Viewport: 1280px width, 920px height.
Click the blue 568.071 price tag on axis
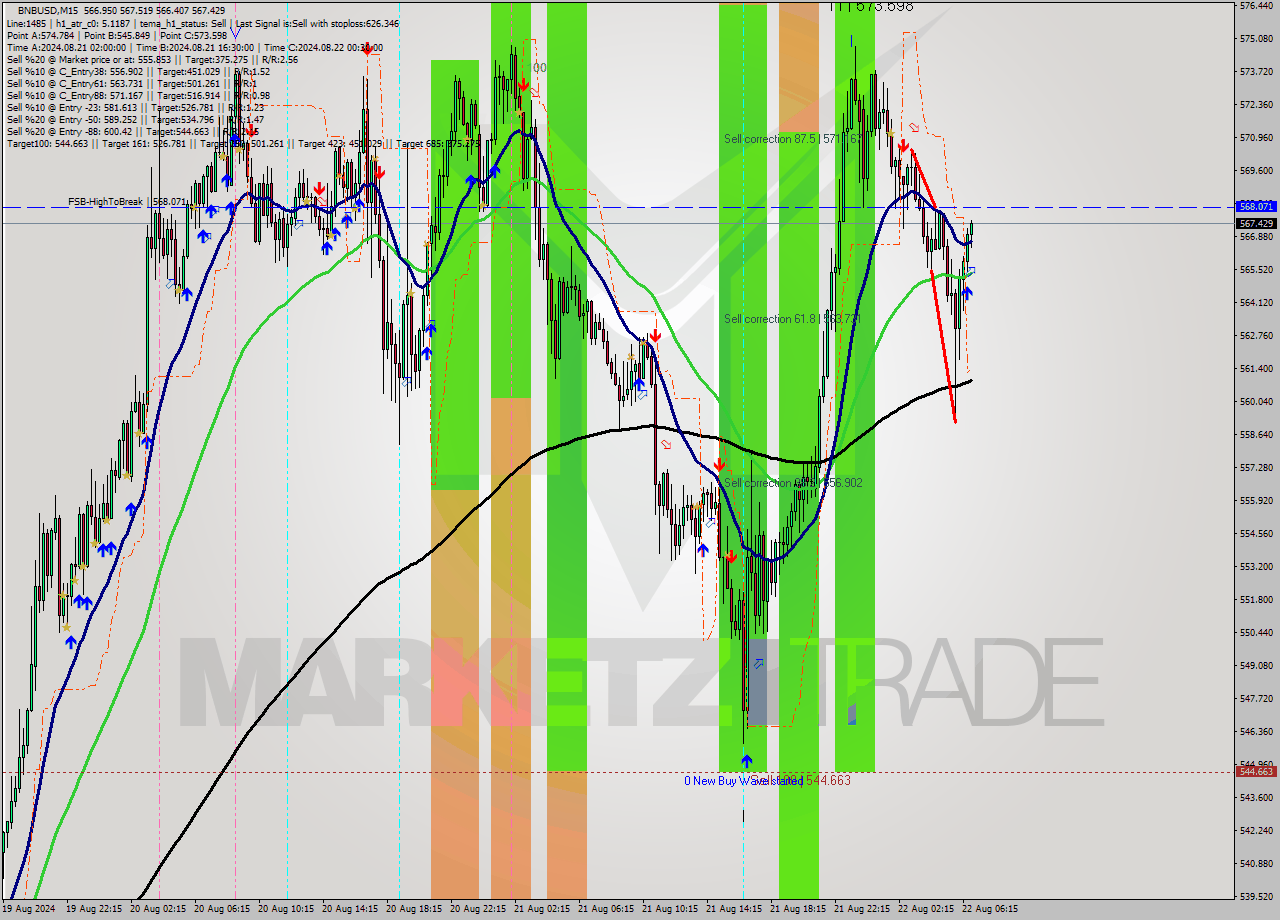[1255, 206]
